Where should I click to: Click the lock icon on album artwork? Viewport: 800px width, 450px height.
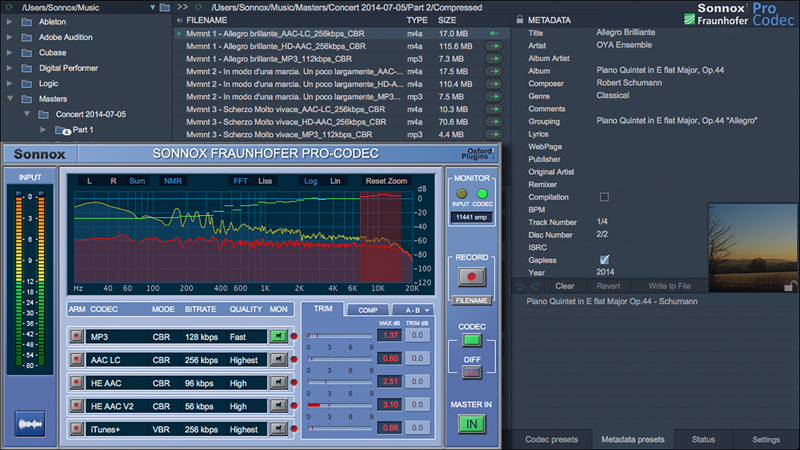[790, 286]
